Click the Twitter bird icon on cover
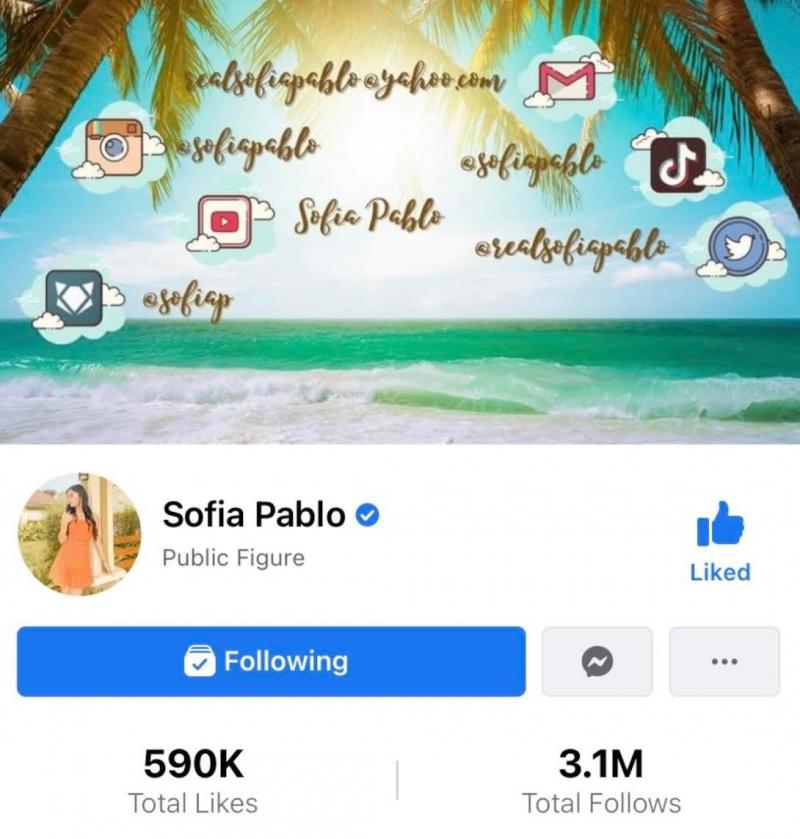Viewport: 800px width, 839px height. point(739,246)
